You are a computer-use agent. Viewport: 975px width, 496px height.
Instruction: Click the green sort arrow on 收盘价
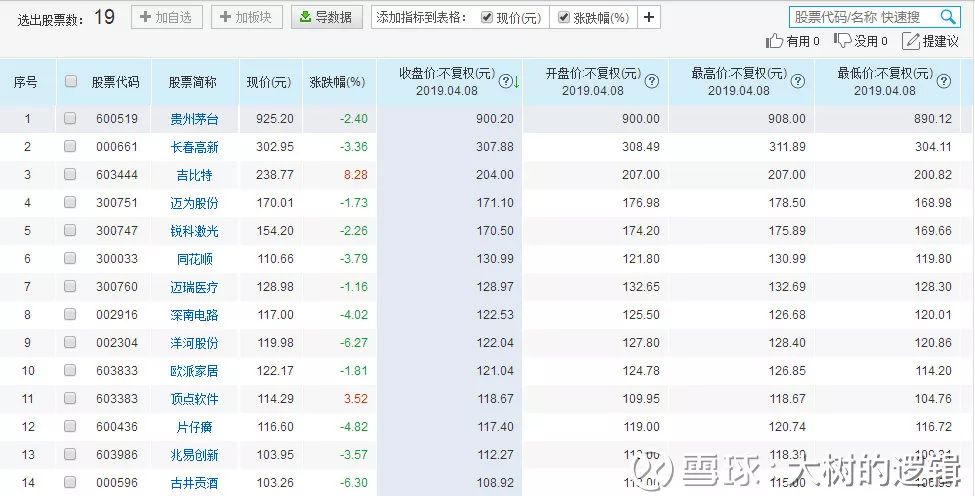pyautogui.click(x=517, y=81)
